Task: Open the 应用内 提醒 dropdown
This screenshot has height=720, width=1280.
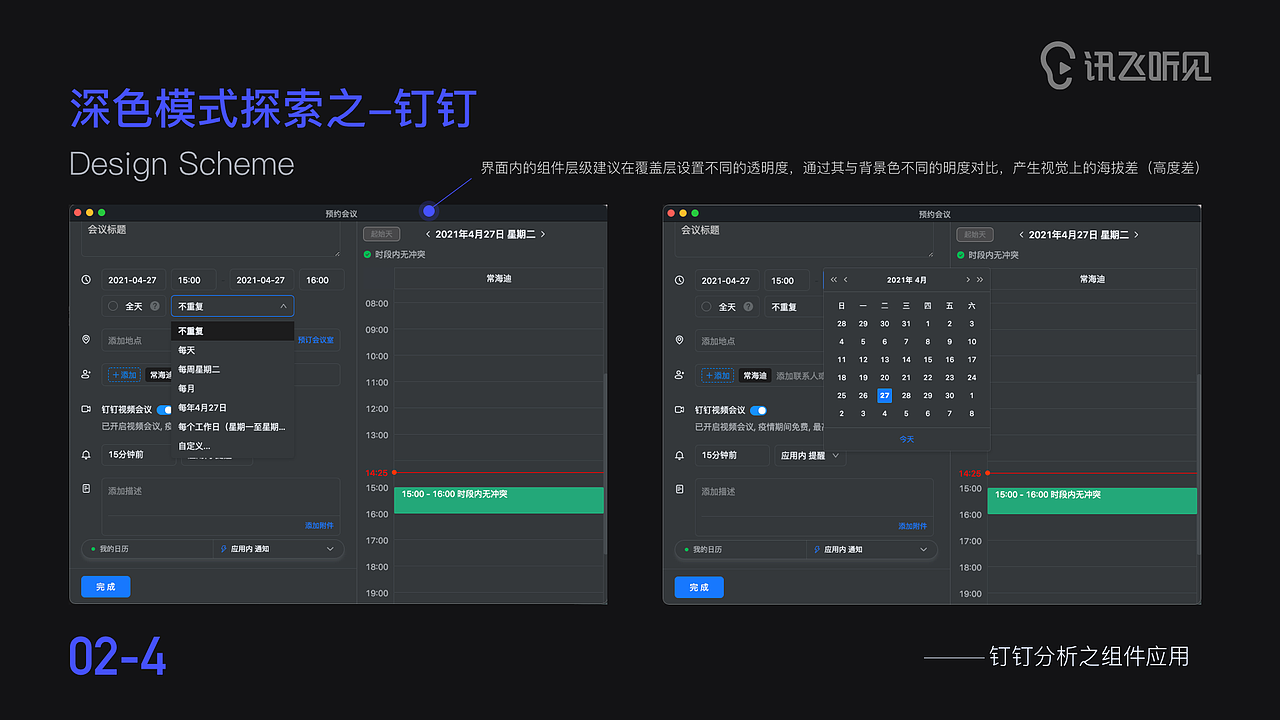Action: 810,455
